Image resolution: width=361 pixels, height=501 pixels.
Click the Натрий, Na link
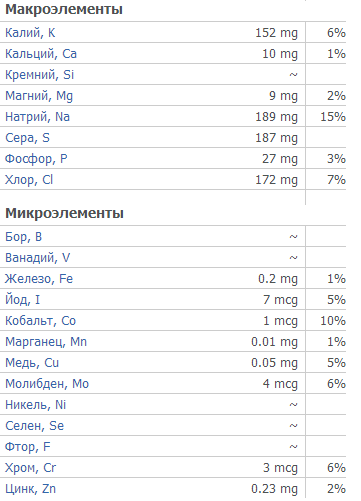pos(37,117)
